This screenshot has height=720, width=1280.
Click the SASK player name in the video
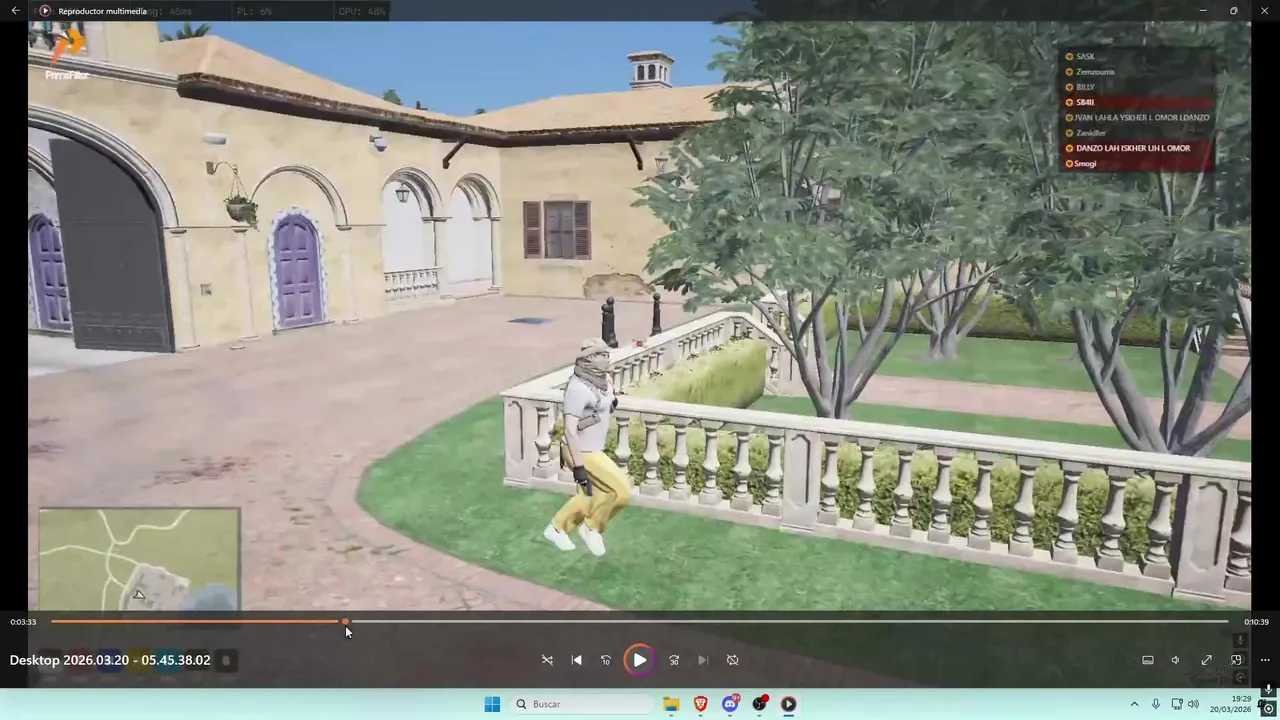click(x=1085, y=57)
